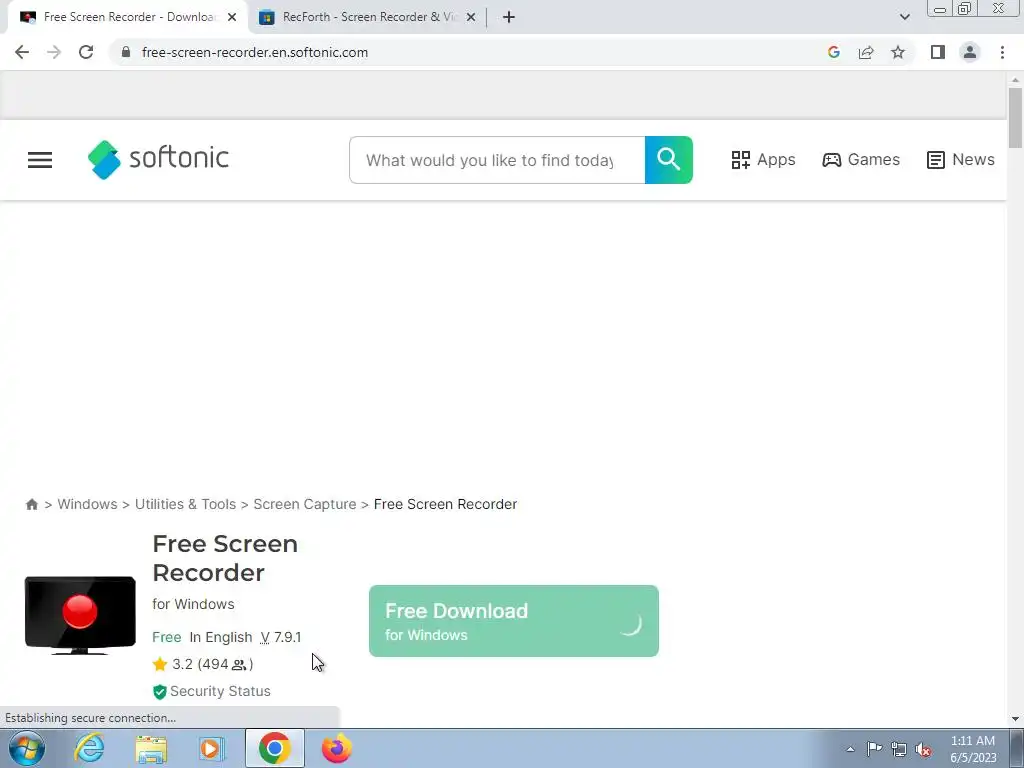Screen dimensions: 1024x768
Task: Click the 'Free' license label
Action: click(167, 637)
